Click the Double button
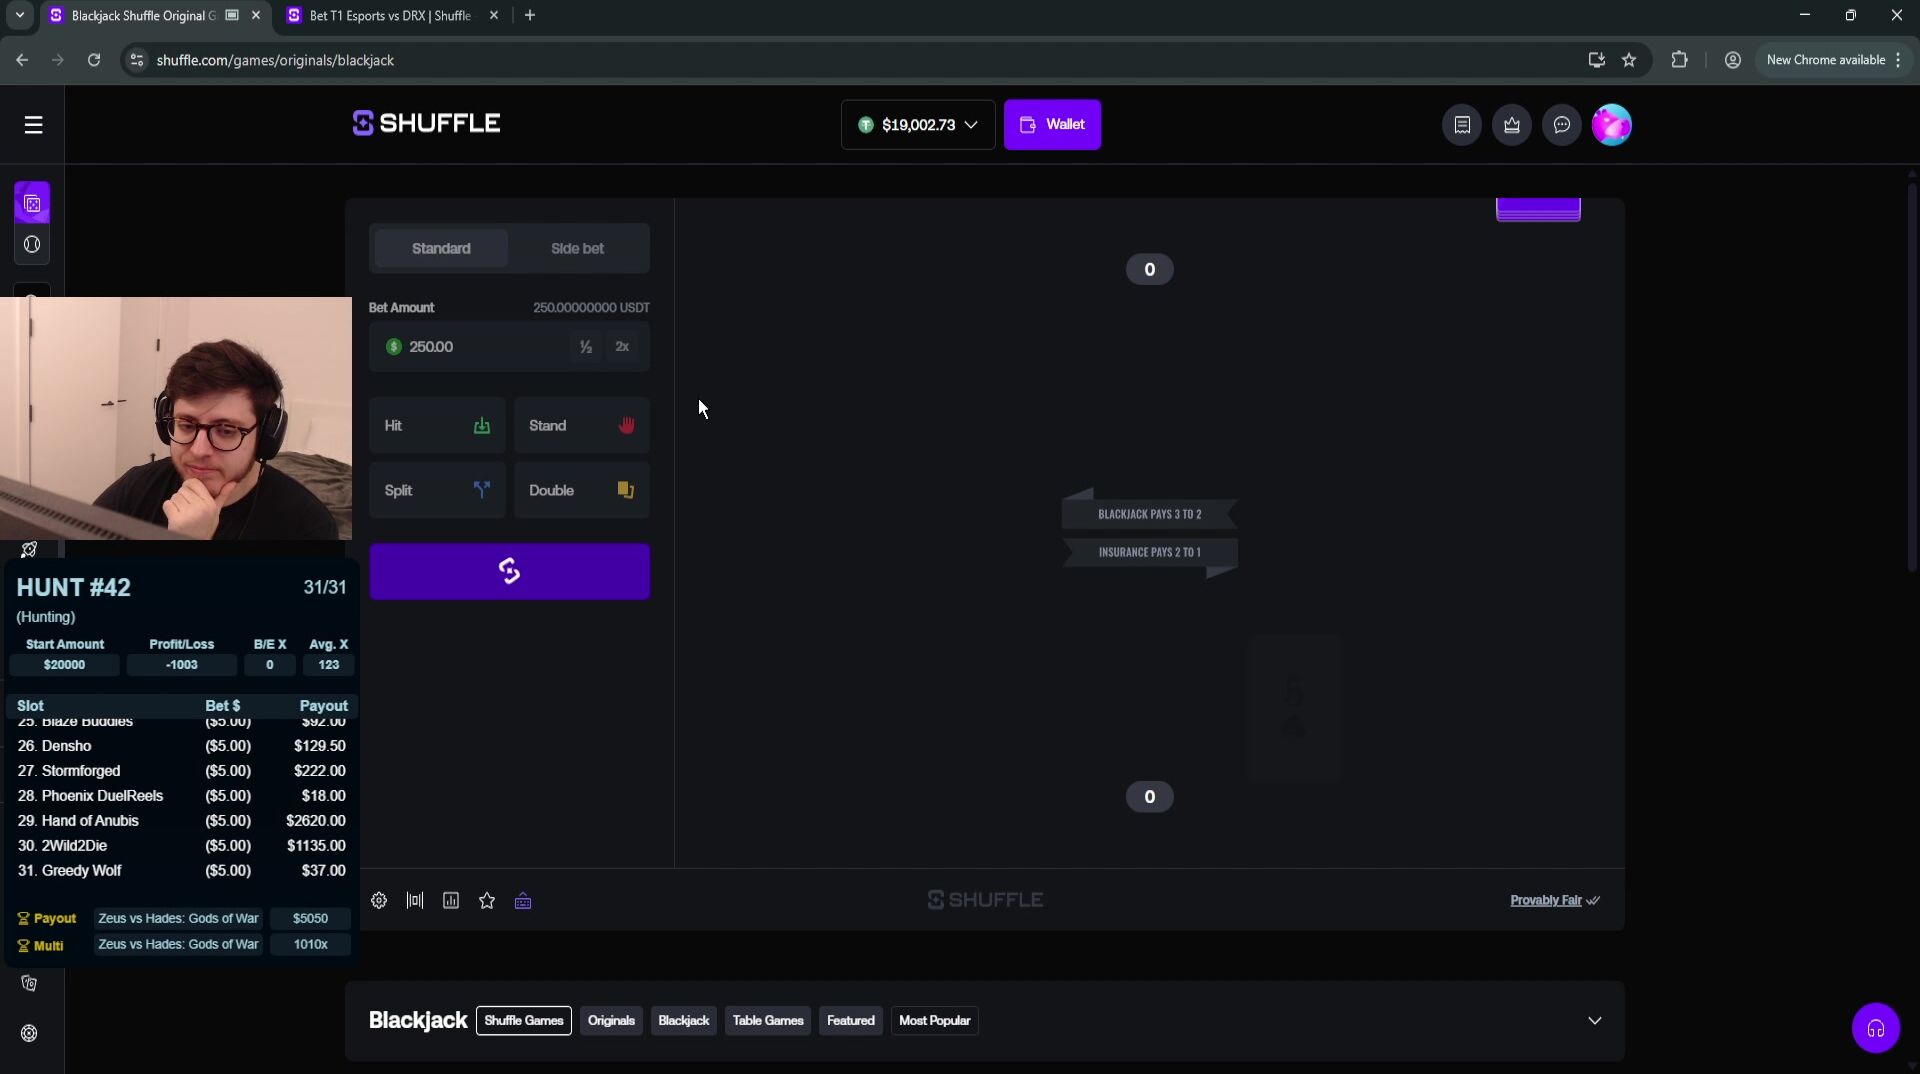The height and width of the screenshot is (1074, 1920). [582, 490]
